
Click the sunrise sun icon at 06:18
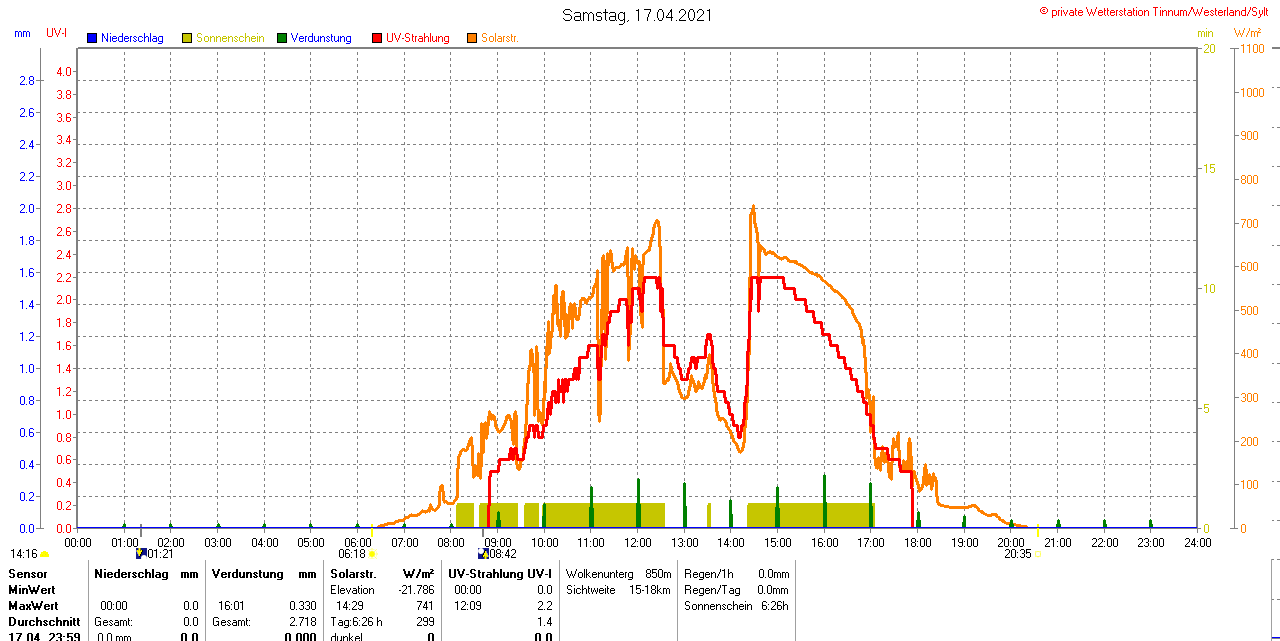(372, 554)
